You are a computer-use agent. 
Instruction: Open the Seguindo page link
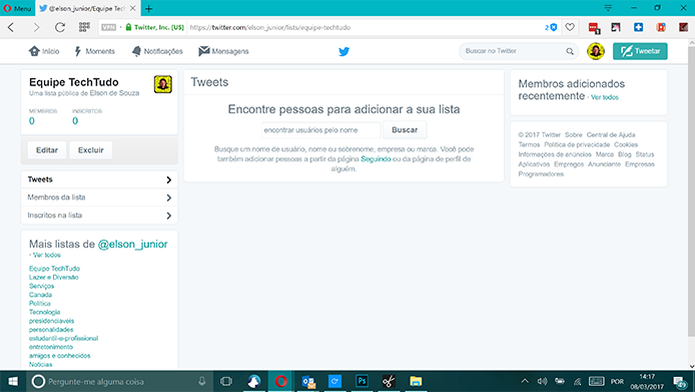(x=376, y=159)
